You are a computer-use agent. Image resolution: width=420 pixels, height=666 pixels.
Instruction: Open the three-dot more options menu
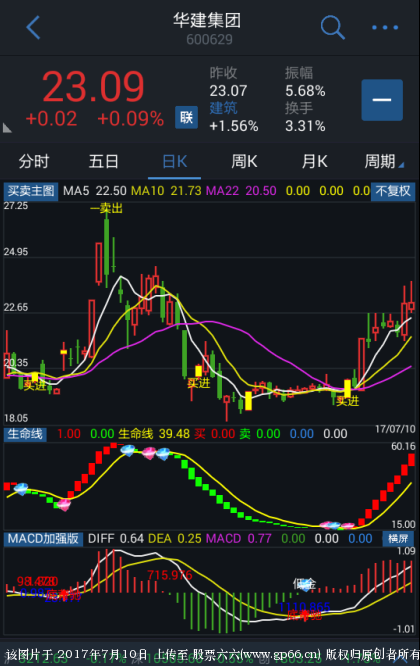pyautogui.click(x=385, y=28)
